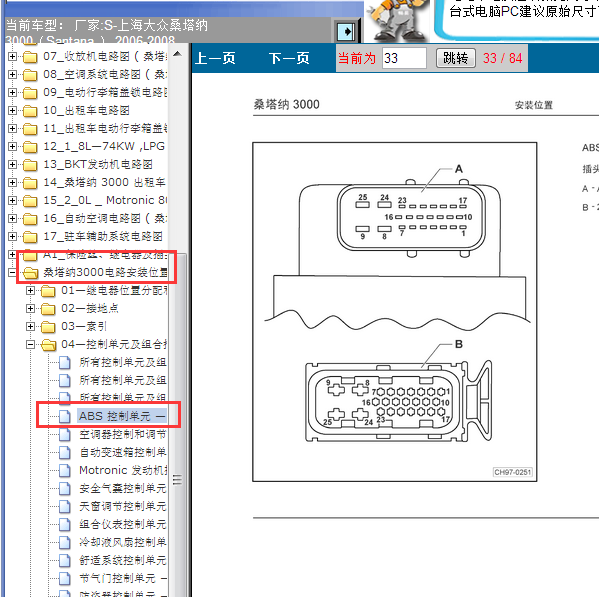Image resolution: width=599 pixels, height=597 pixels.
Task: Expand the 03—索引 subfolder
Action: click(x=30, y=327)
